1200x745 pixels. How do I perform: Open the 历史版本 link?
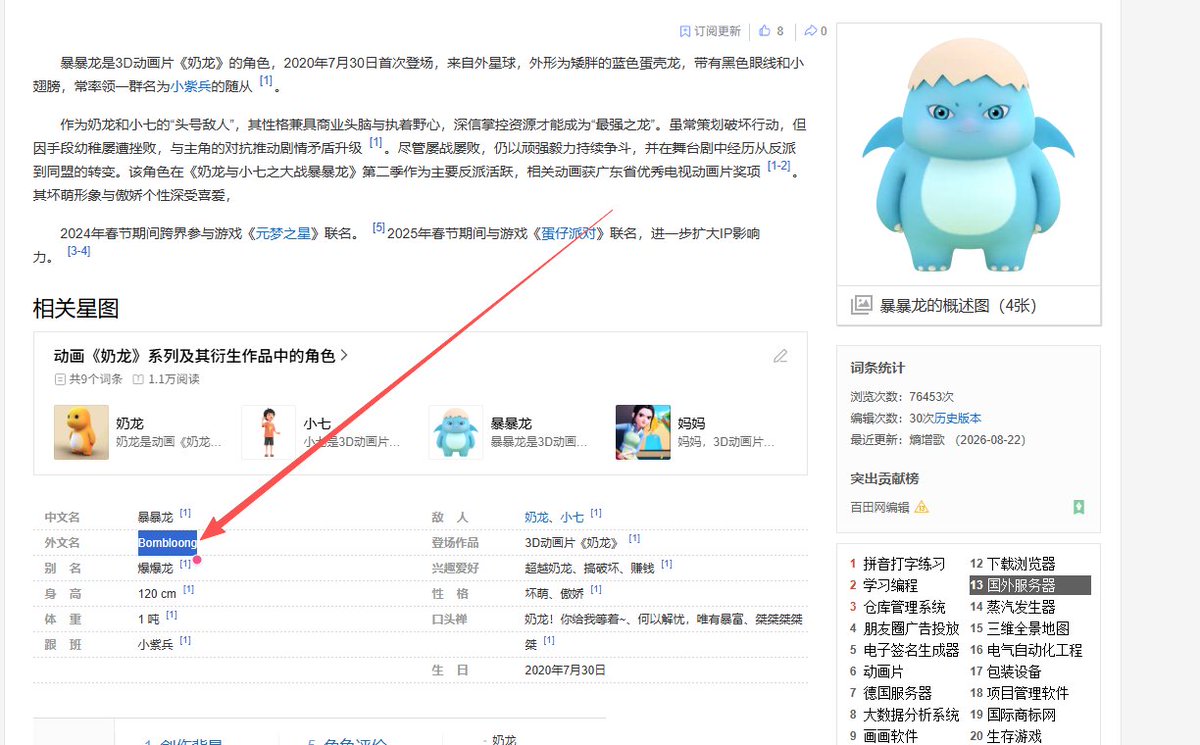click(x=958, y=418)
